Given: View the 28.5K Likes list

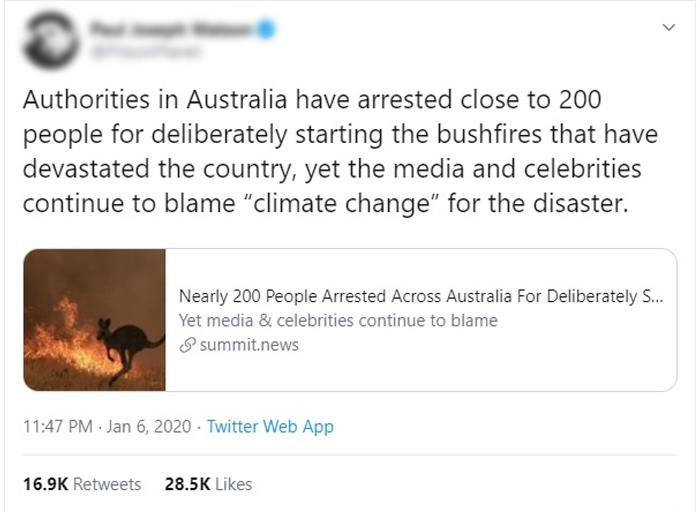Looking at the screenshot, I should click(x=208, y=484).
